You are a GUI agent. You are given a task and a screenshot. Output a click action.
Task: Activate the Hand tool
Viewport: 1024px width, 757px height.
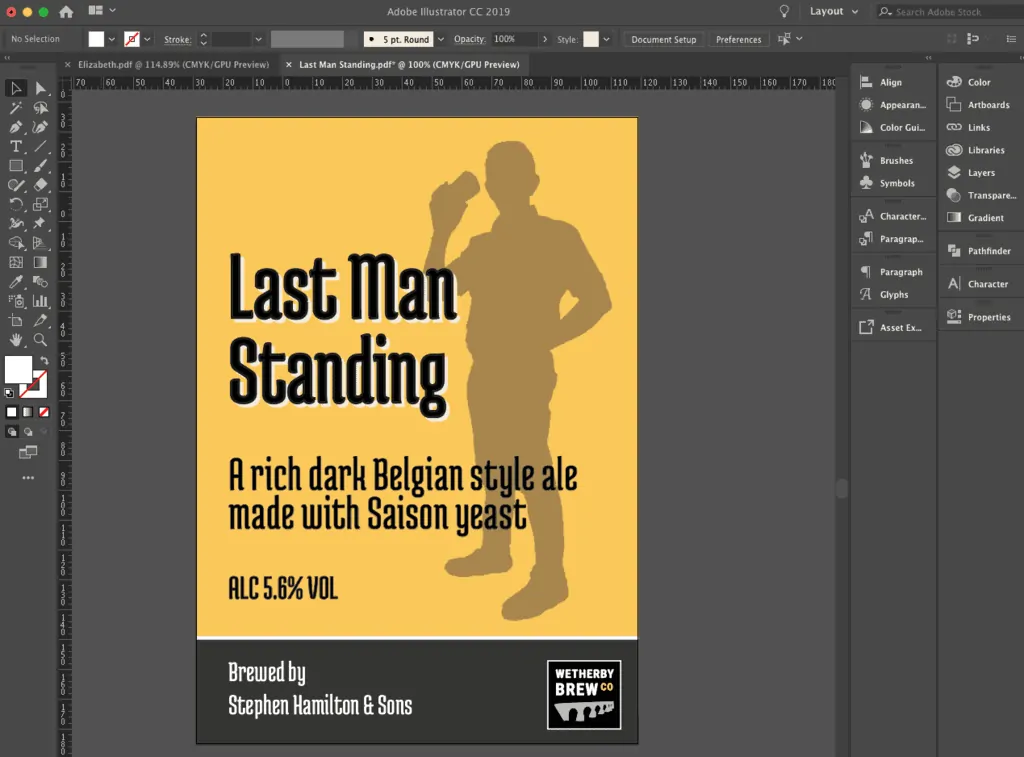pyautogui.click(x=16, y=340)
